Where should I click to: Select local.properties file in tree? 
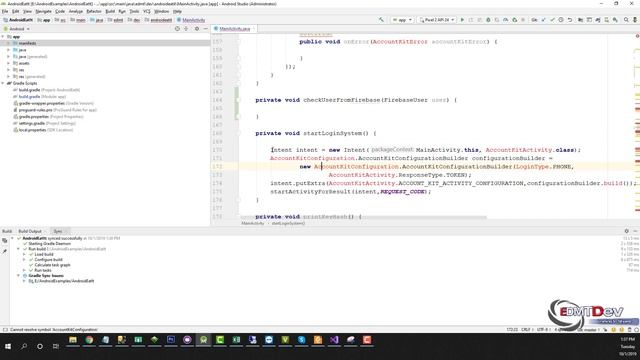click(x=43, y=130)
